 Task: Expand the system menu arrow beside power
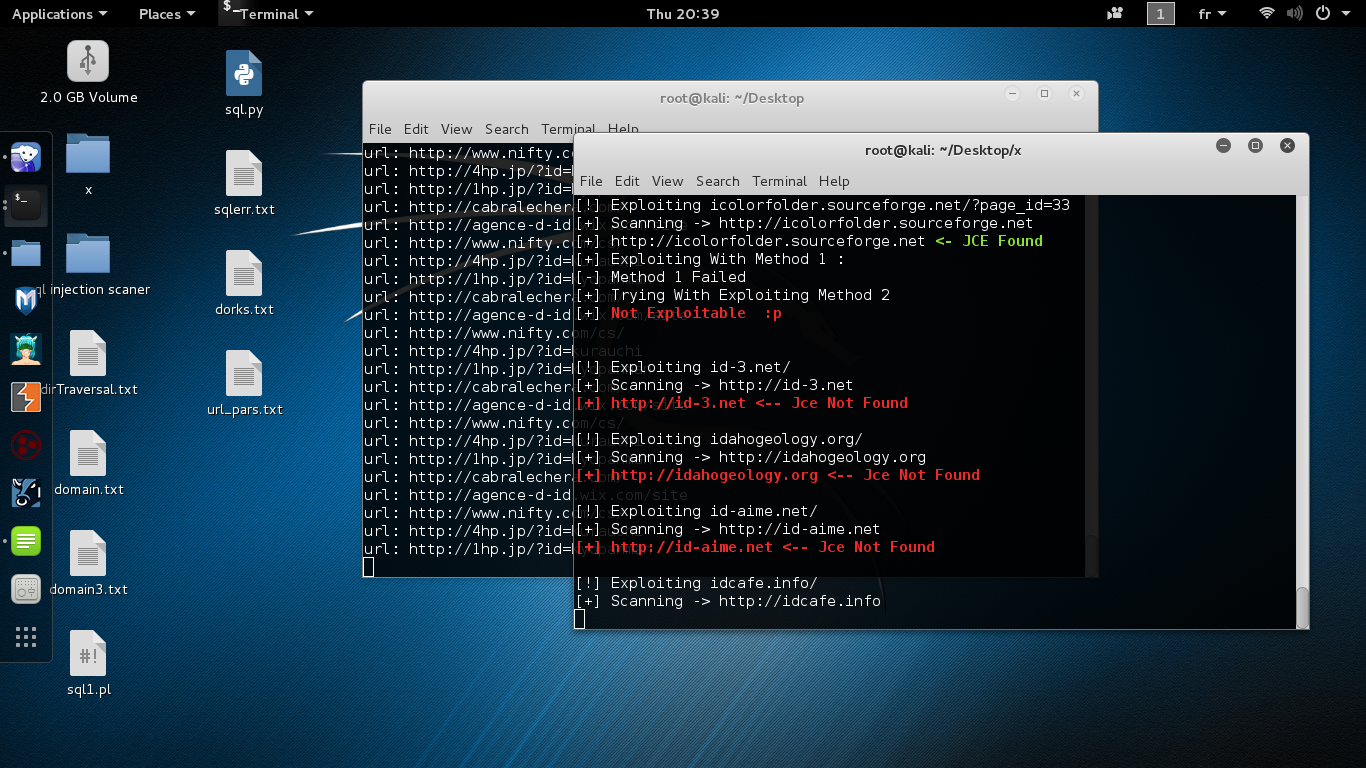(1347, 14)
